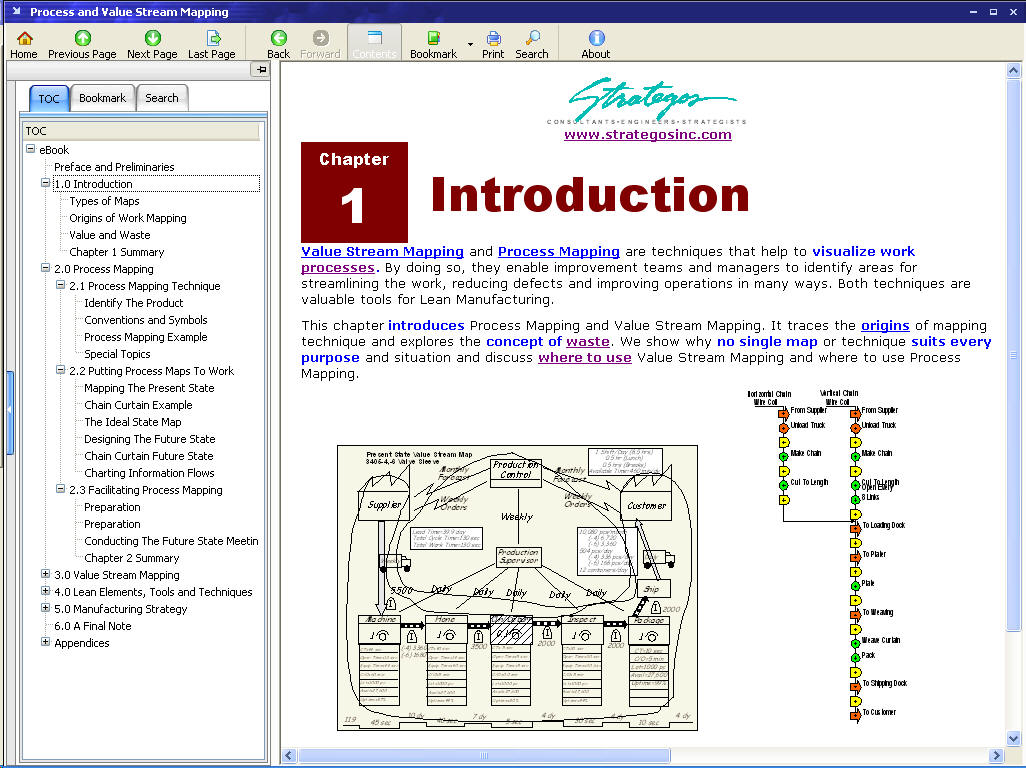Screen dimensions: 1026x768
Task: Select Process Mapping Example topic
Action: click(145, 337)
